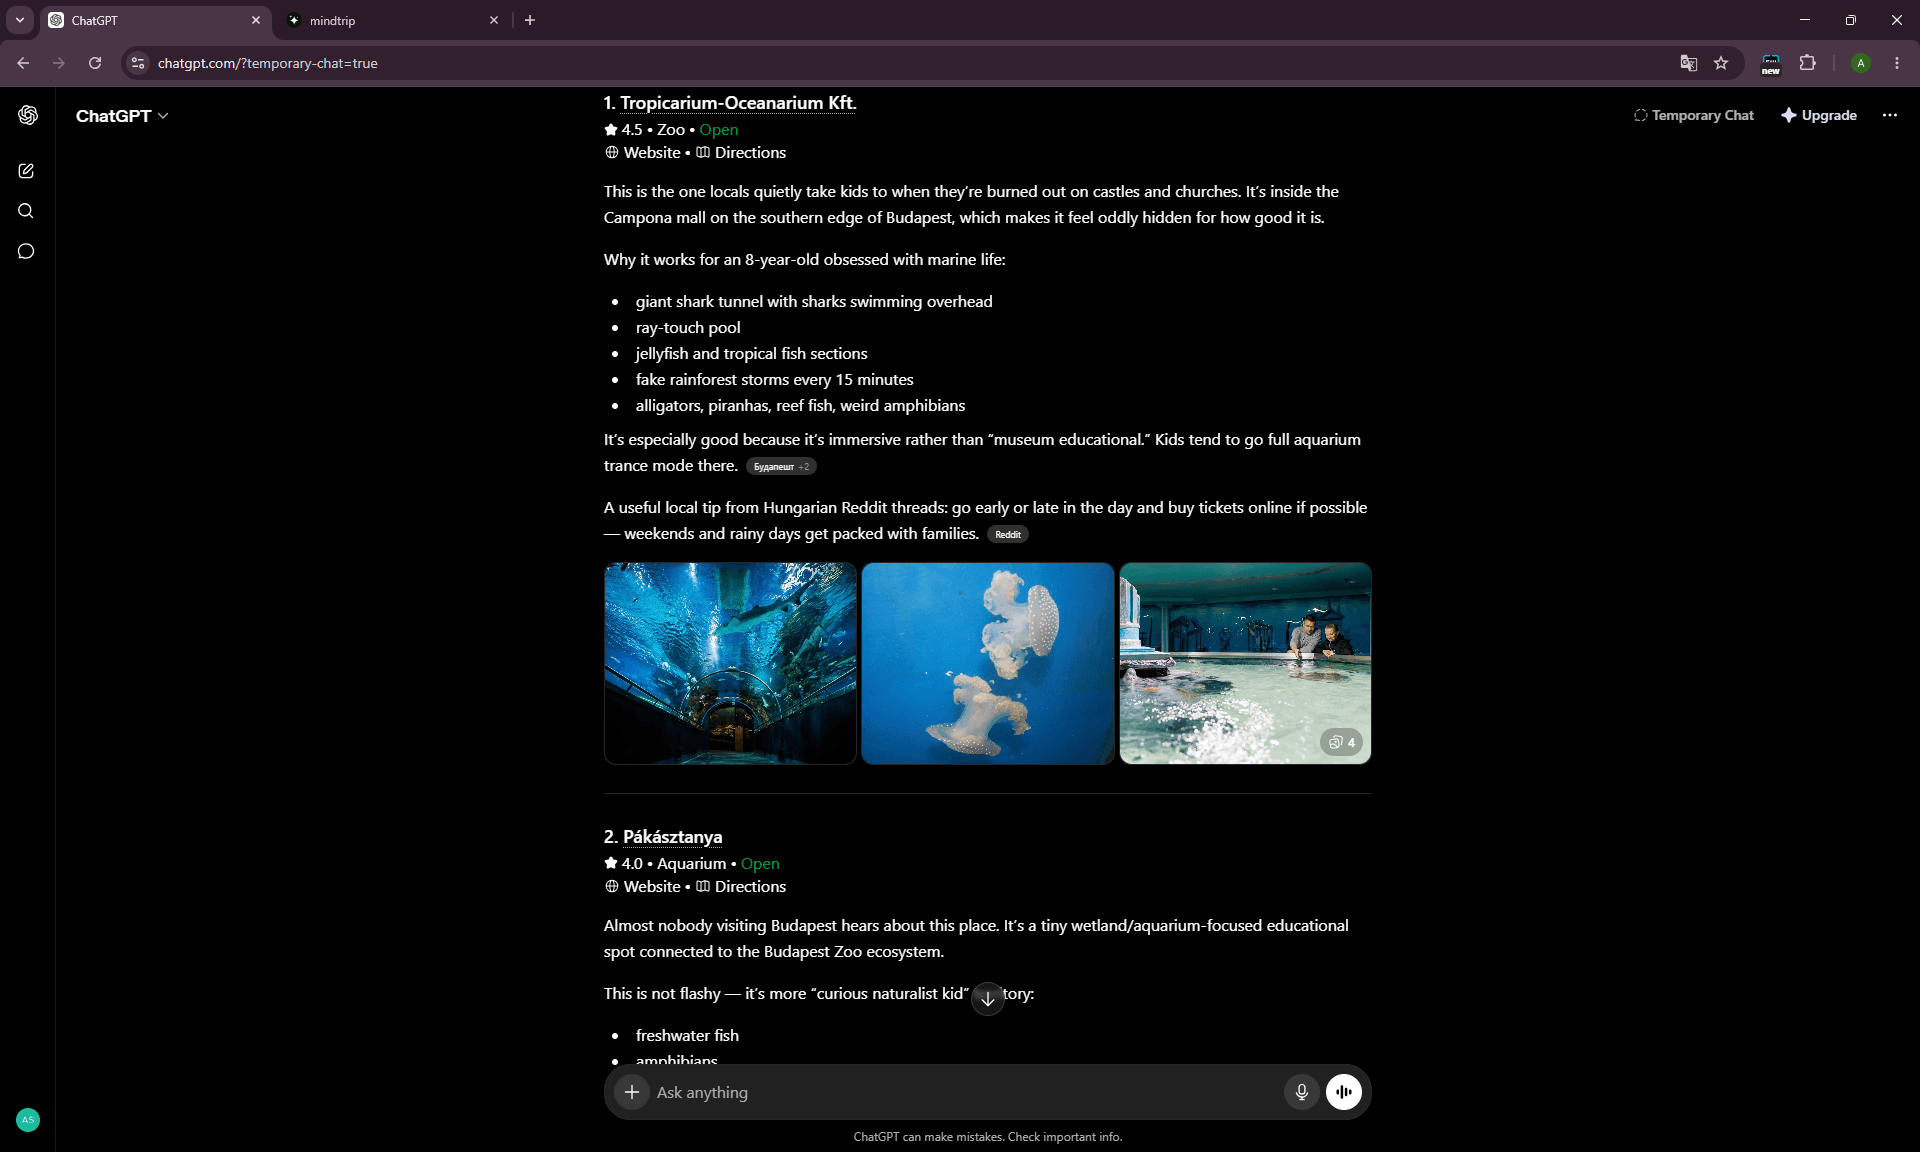Open the Google Translate icon in address bar
The width and height of the screenshot is (1920, 1152).
(x=1689, y=63)
